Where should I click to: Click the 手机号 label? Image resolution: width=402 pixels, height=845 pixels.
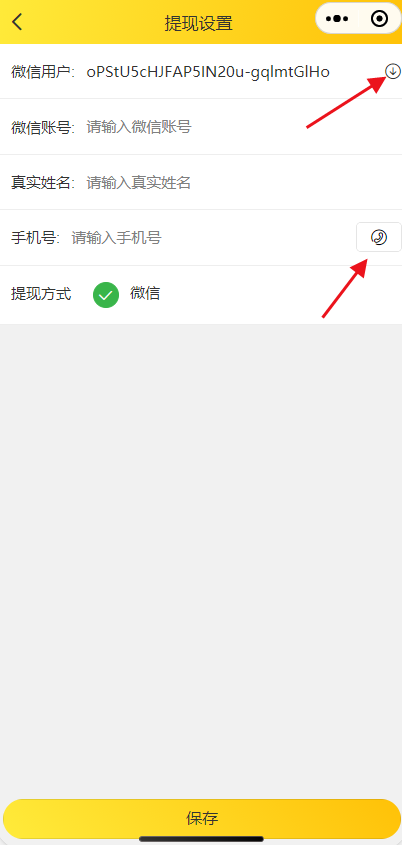coord(35,238)
